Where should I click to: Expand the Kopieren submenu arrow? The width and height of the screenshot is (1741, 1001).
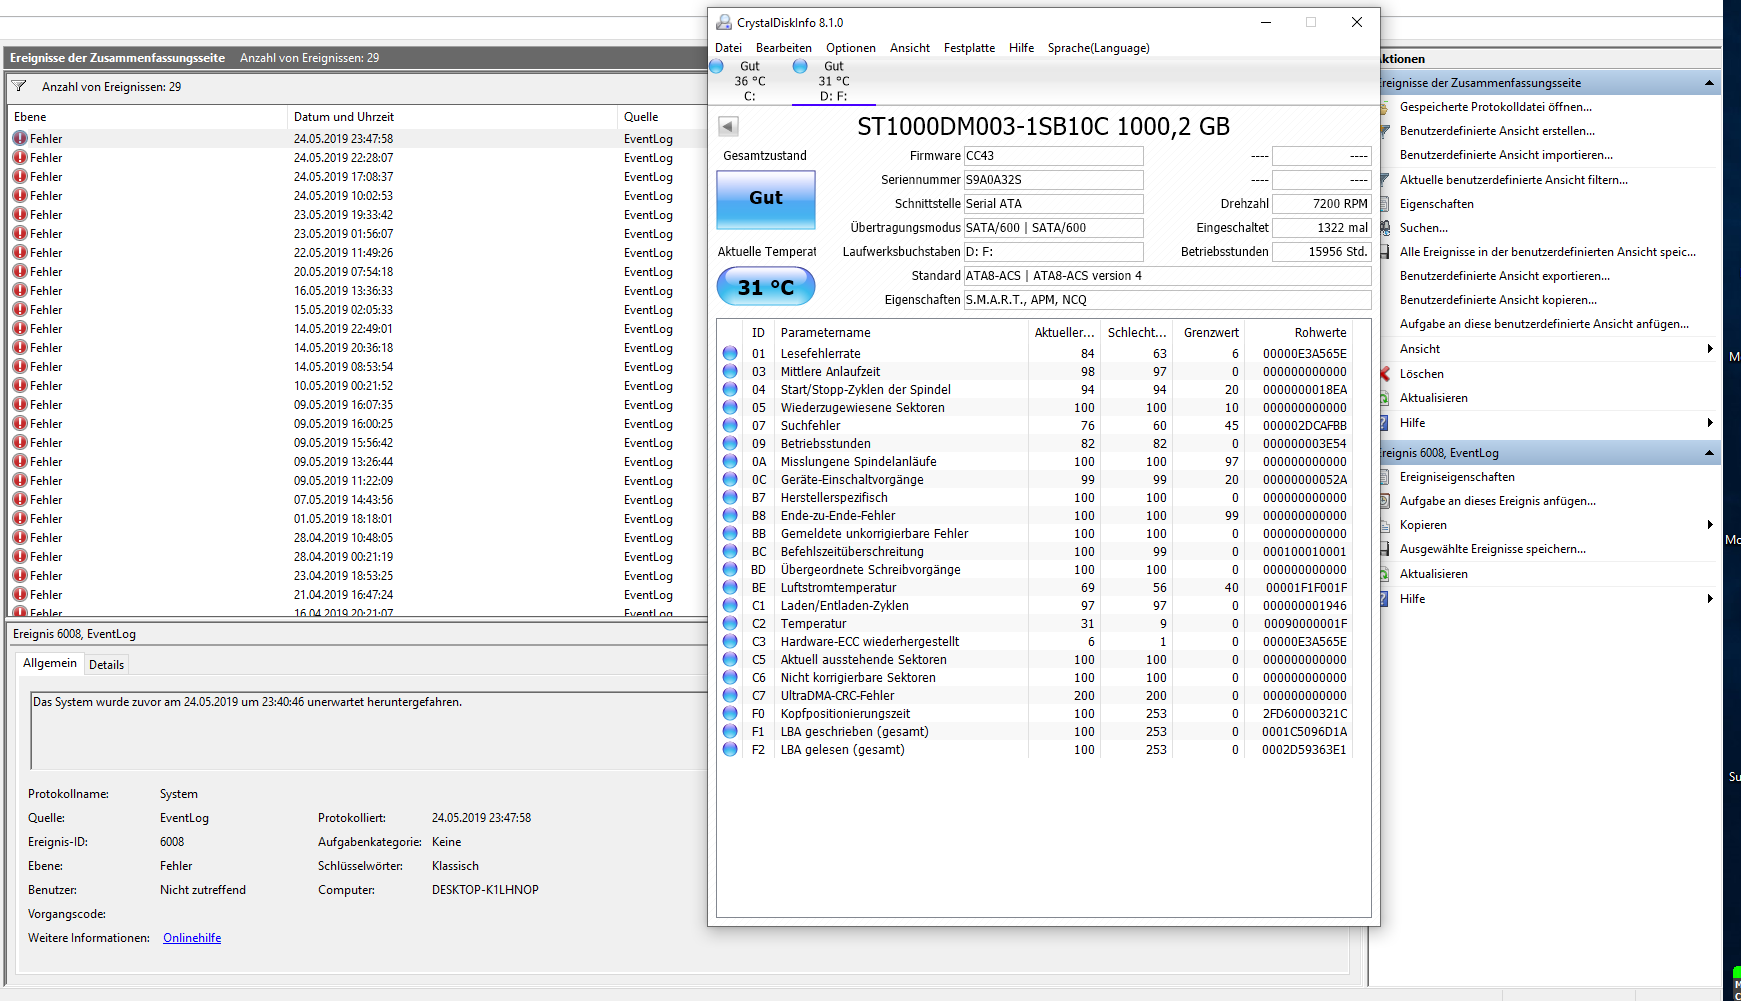tap(1710, 525)
